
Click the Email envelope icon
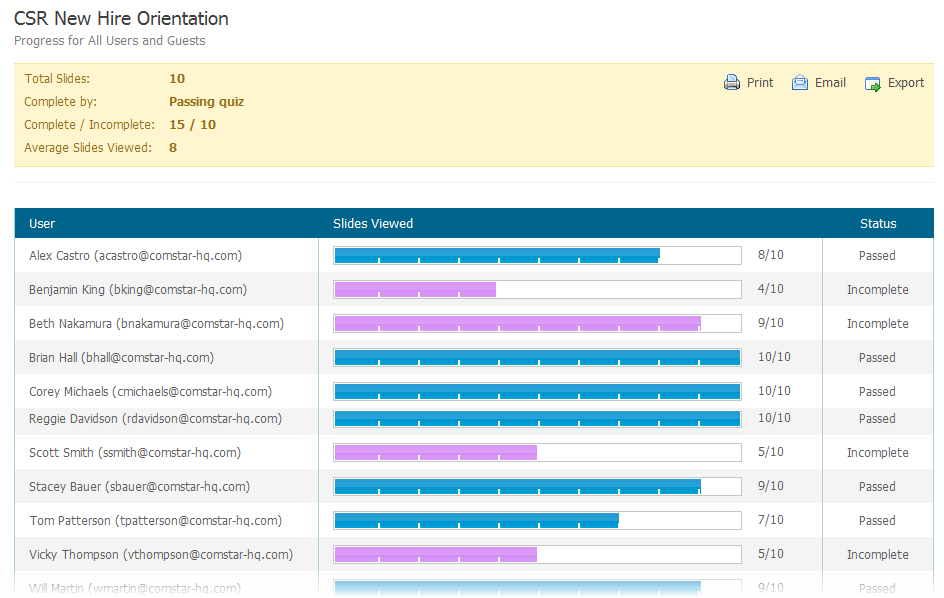coord(800,83)
